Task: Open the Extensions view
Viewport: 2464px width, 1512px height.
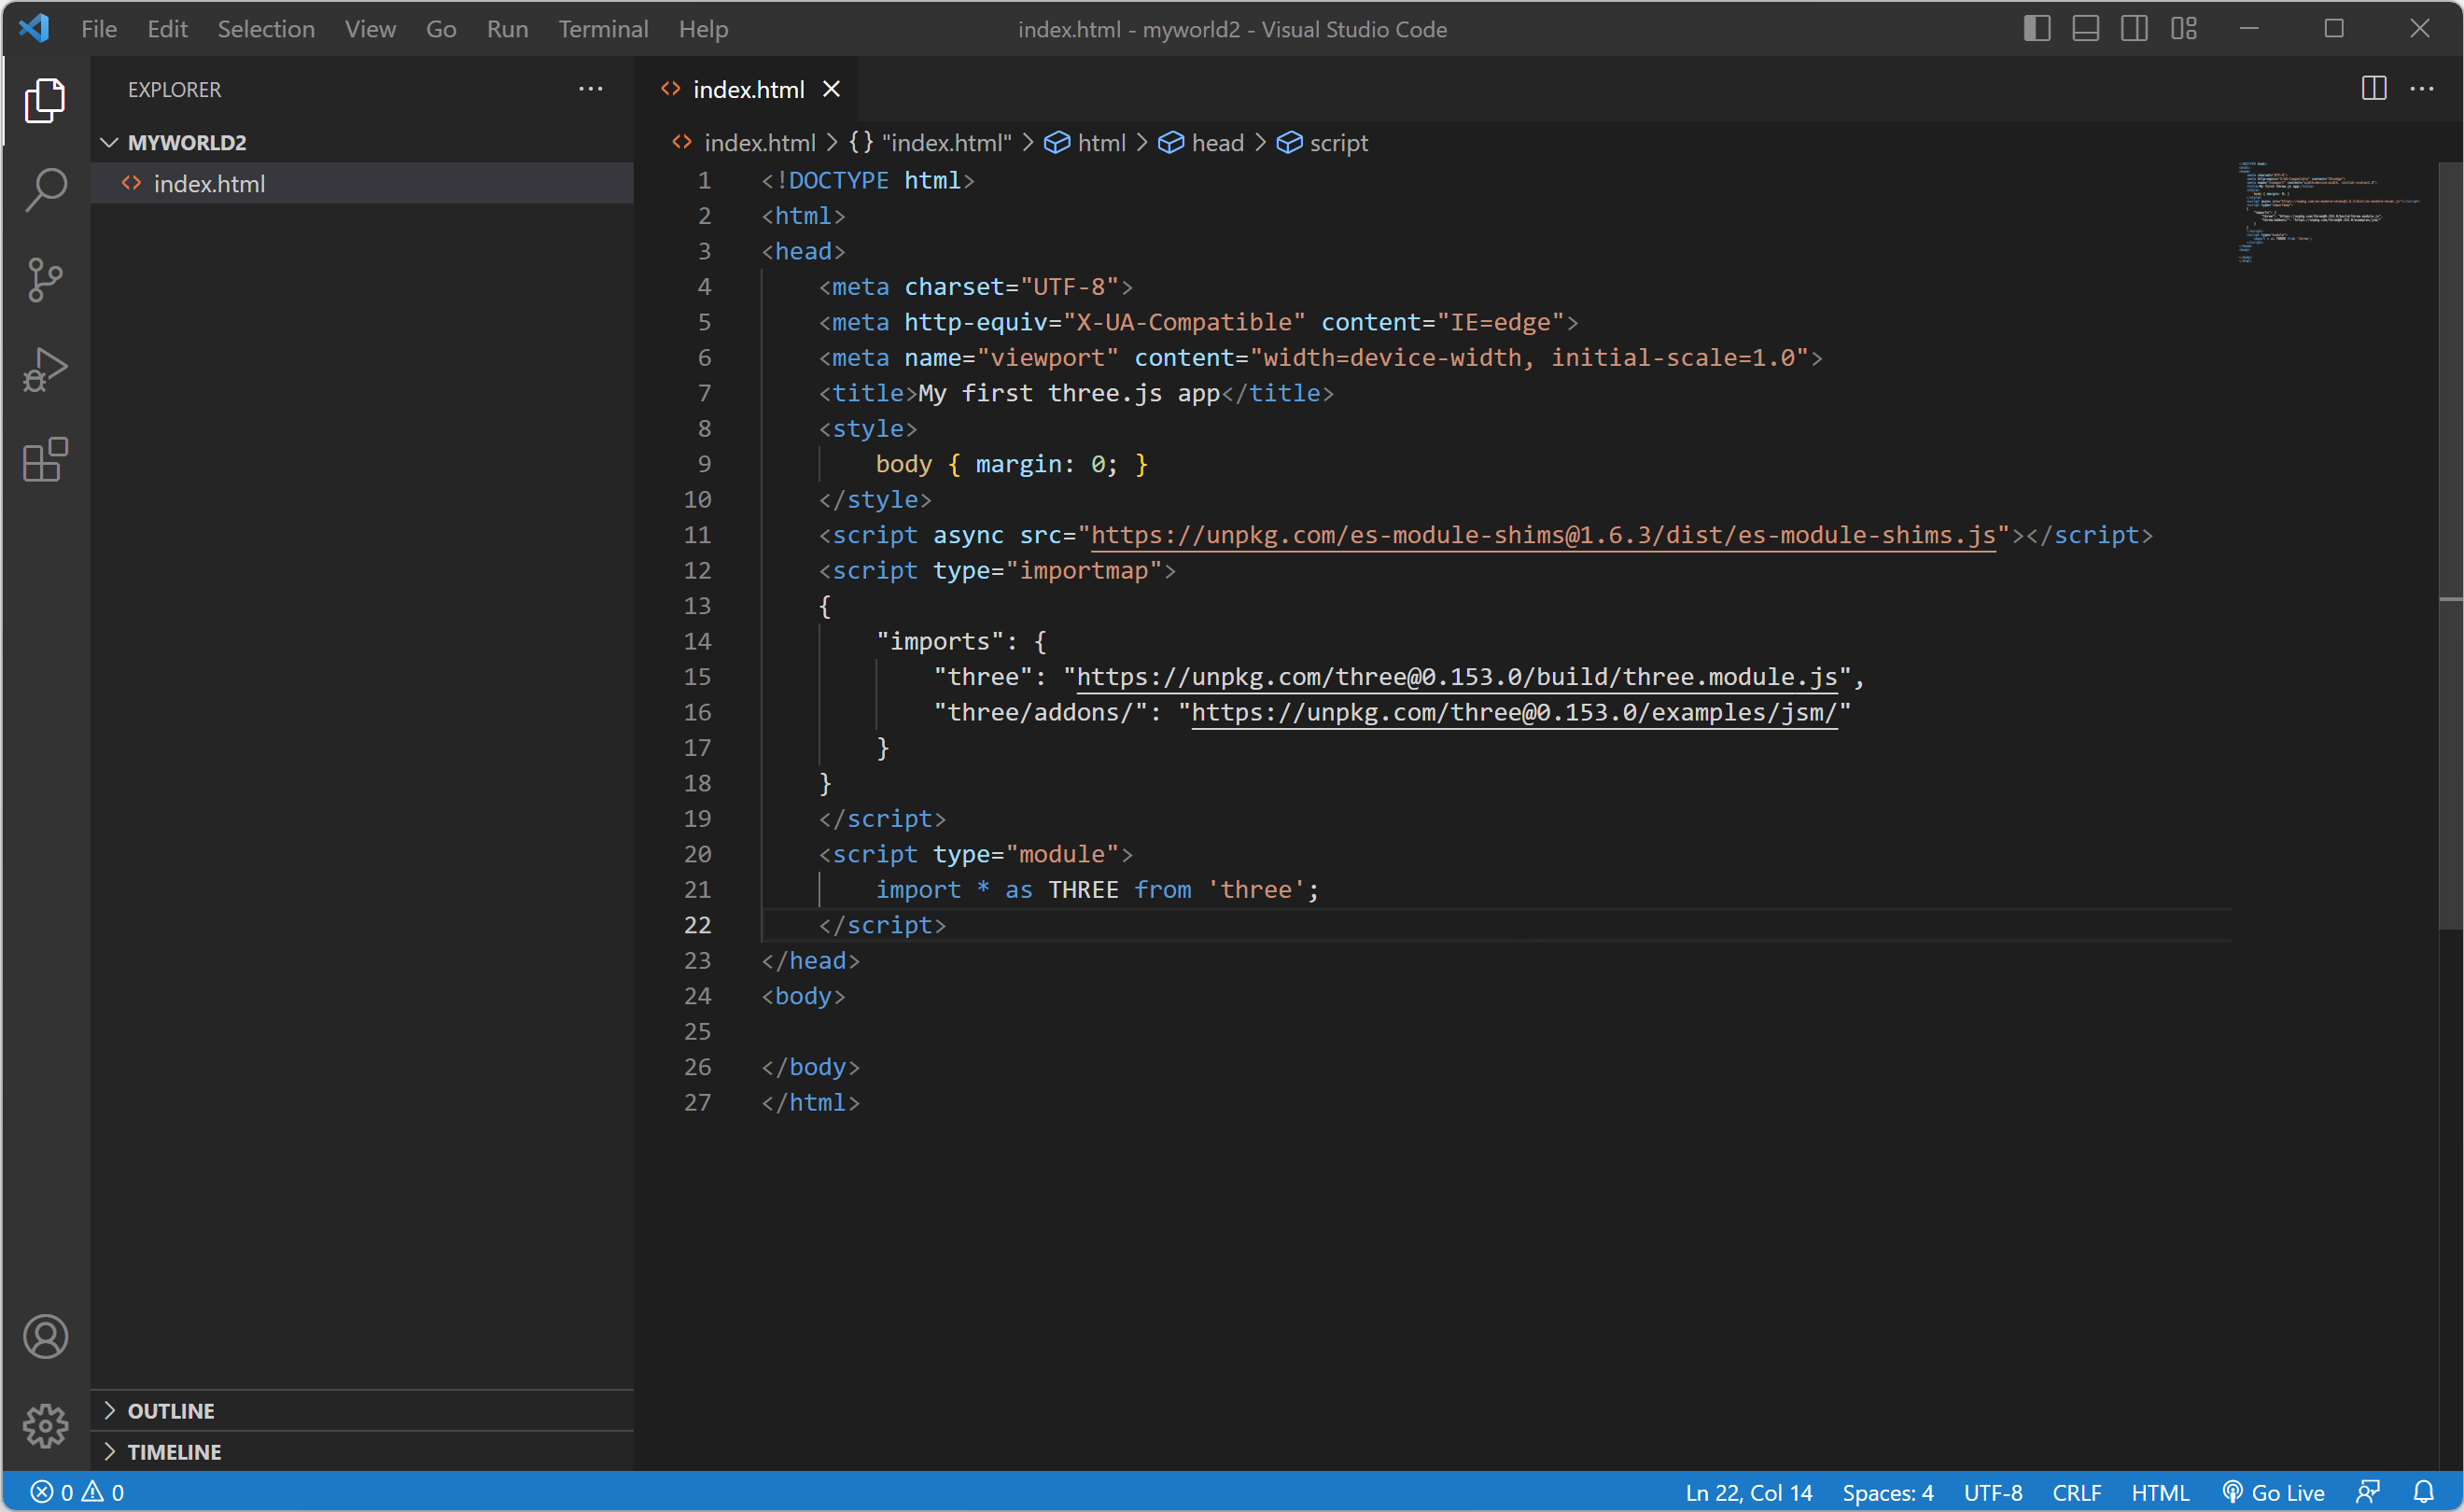Action: (45, 460)
